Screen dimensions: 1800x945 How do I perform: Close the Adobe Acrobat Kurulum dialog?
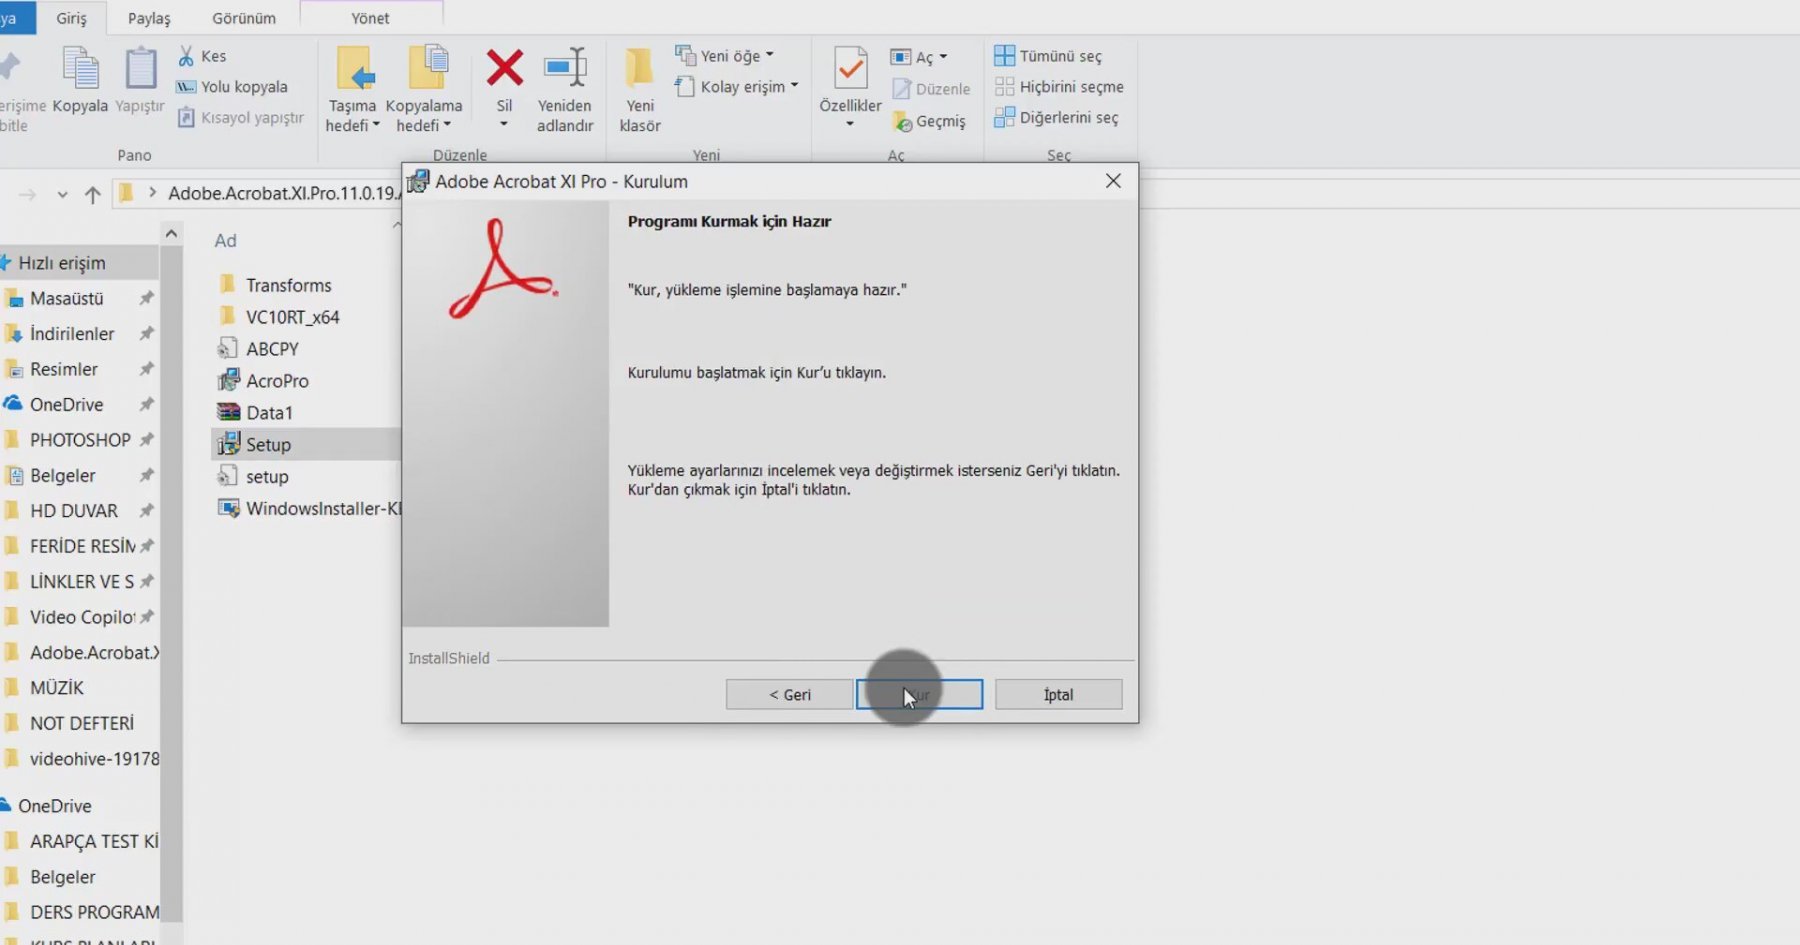(1113, 181)
